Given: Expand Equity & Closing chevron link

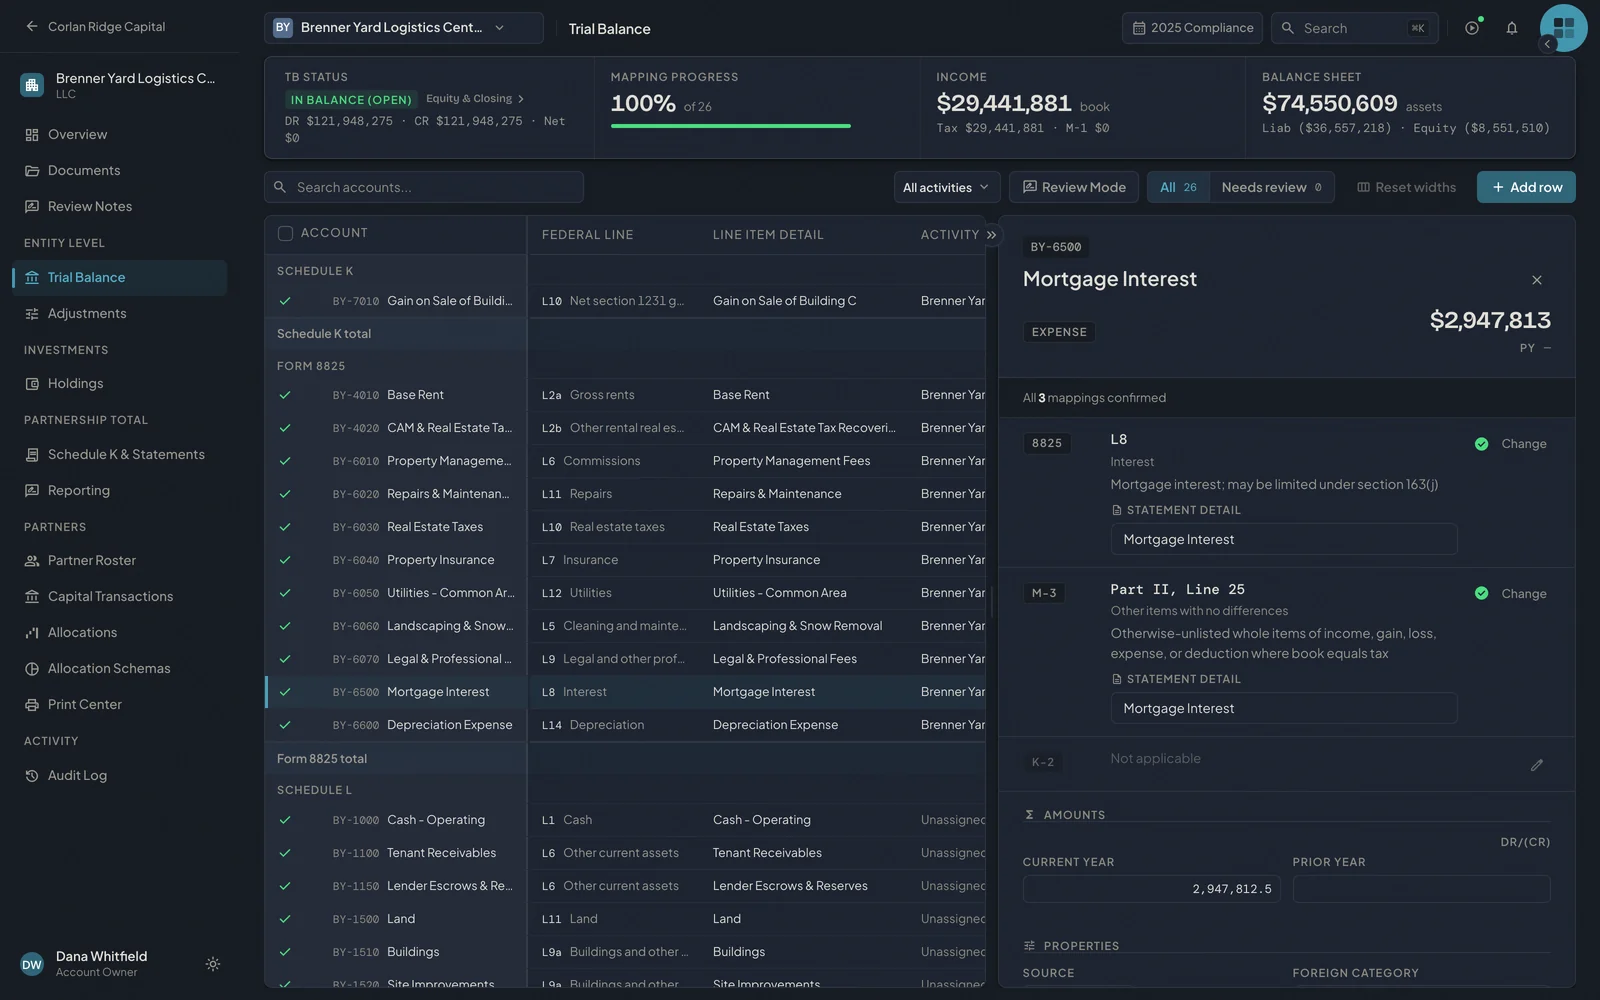Looking at the screenshot, I should [x=475, y=99].
